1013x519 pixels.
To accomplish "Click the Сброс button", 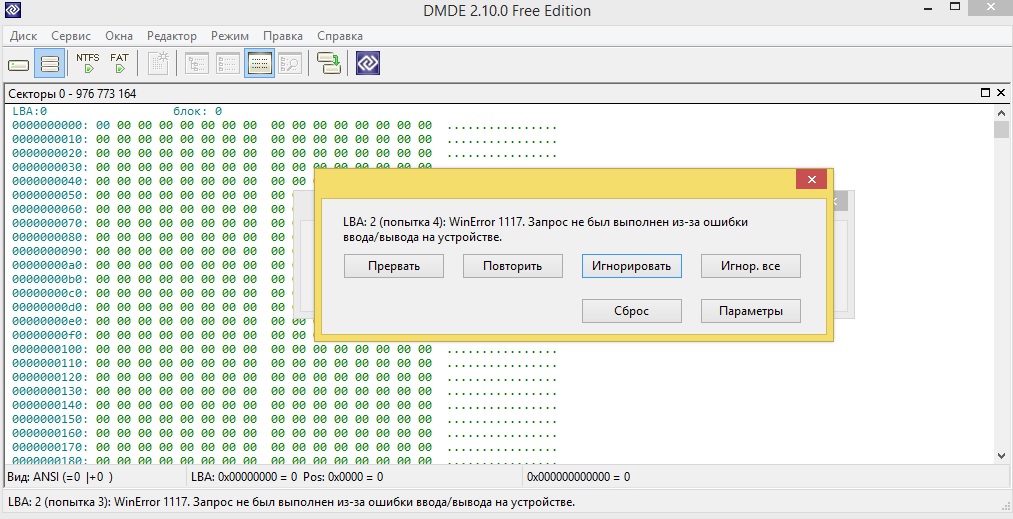I will pyautogui.click(x=631, y=311).
